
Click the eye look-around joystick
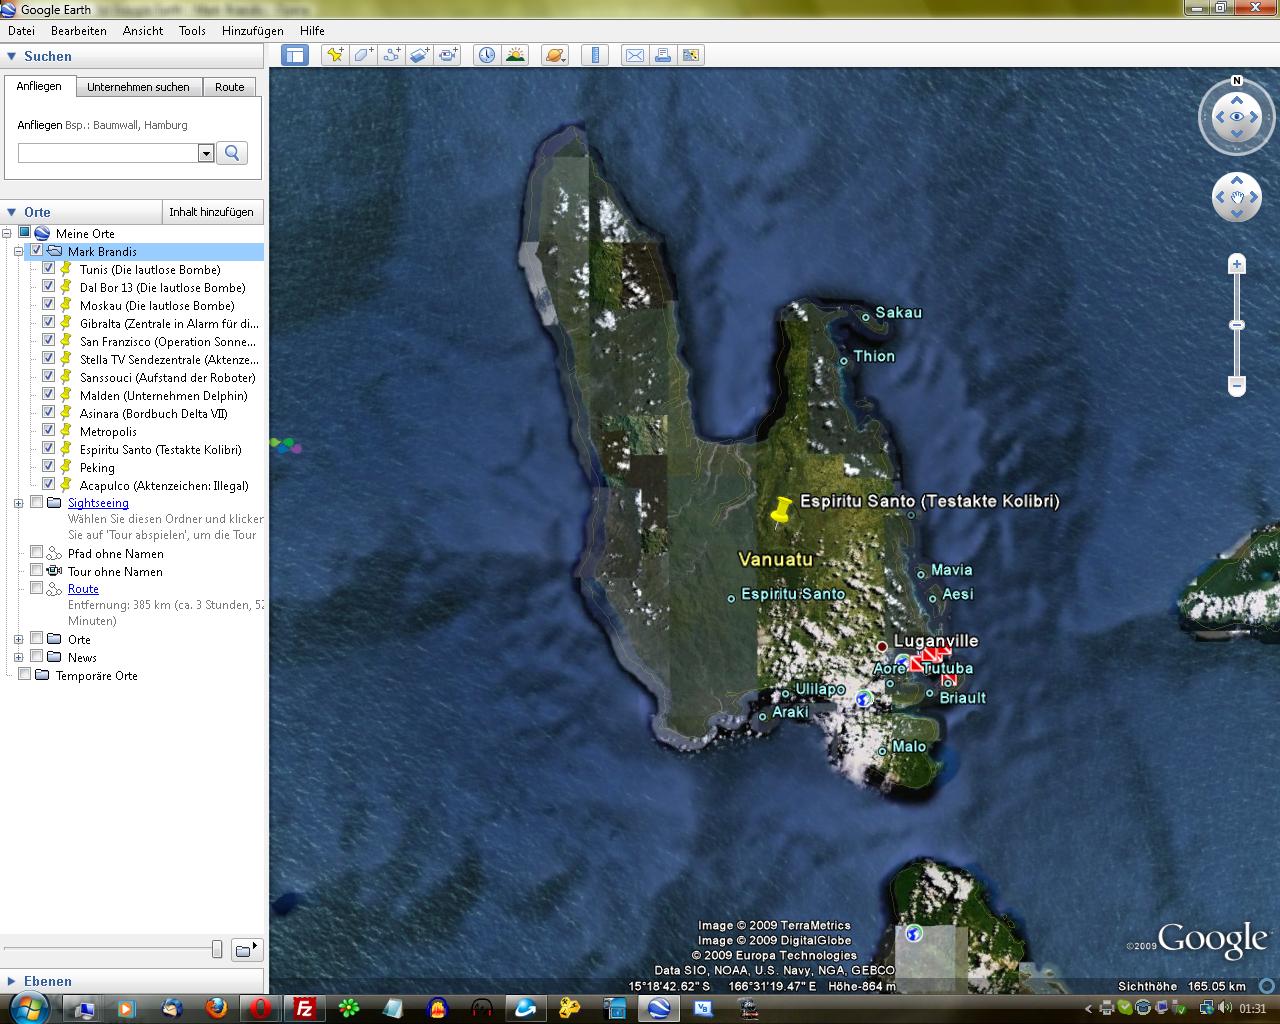(1237, 117)
